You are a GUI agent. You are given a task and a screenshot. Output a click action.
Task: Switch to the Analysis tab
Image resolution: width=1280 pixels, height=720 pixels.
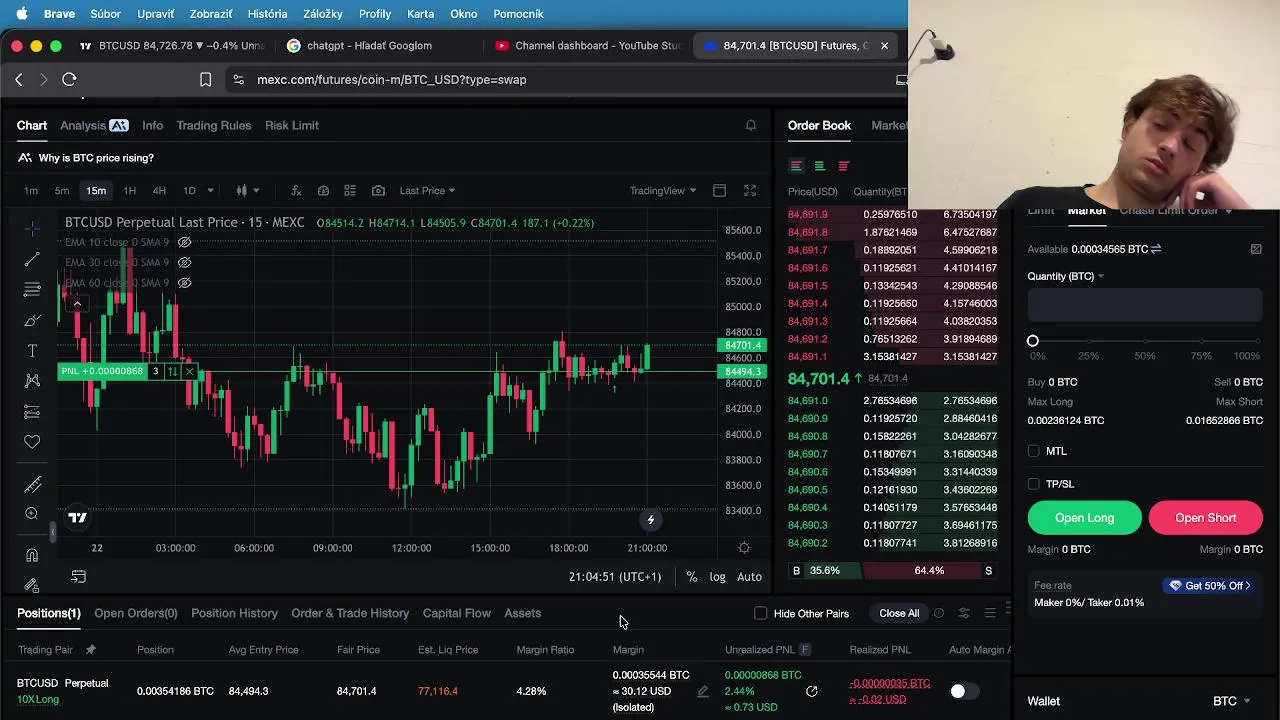[93, 125]
